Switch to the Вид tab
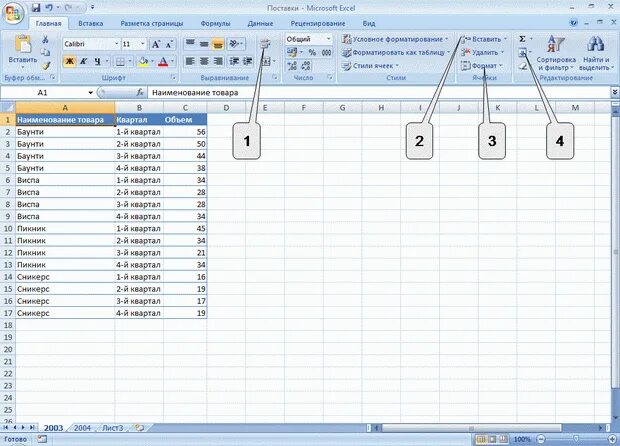Viewport: 620px width, 446px height. point(369,23)
